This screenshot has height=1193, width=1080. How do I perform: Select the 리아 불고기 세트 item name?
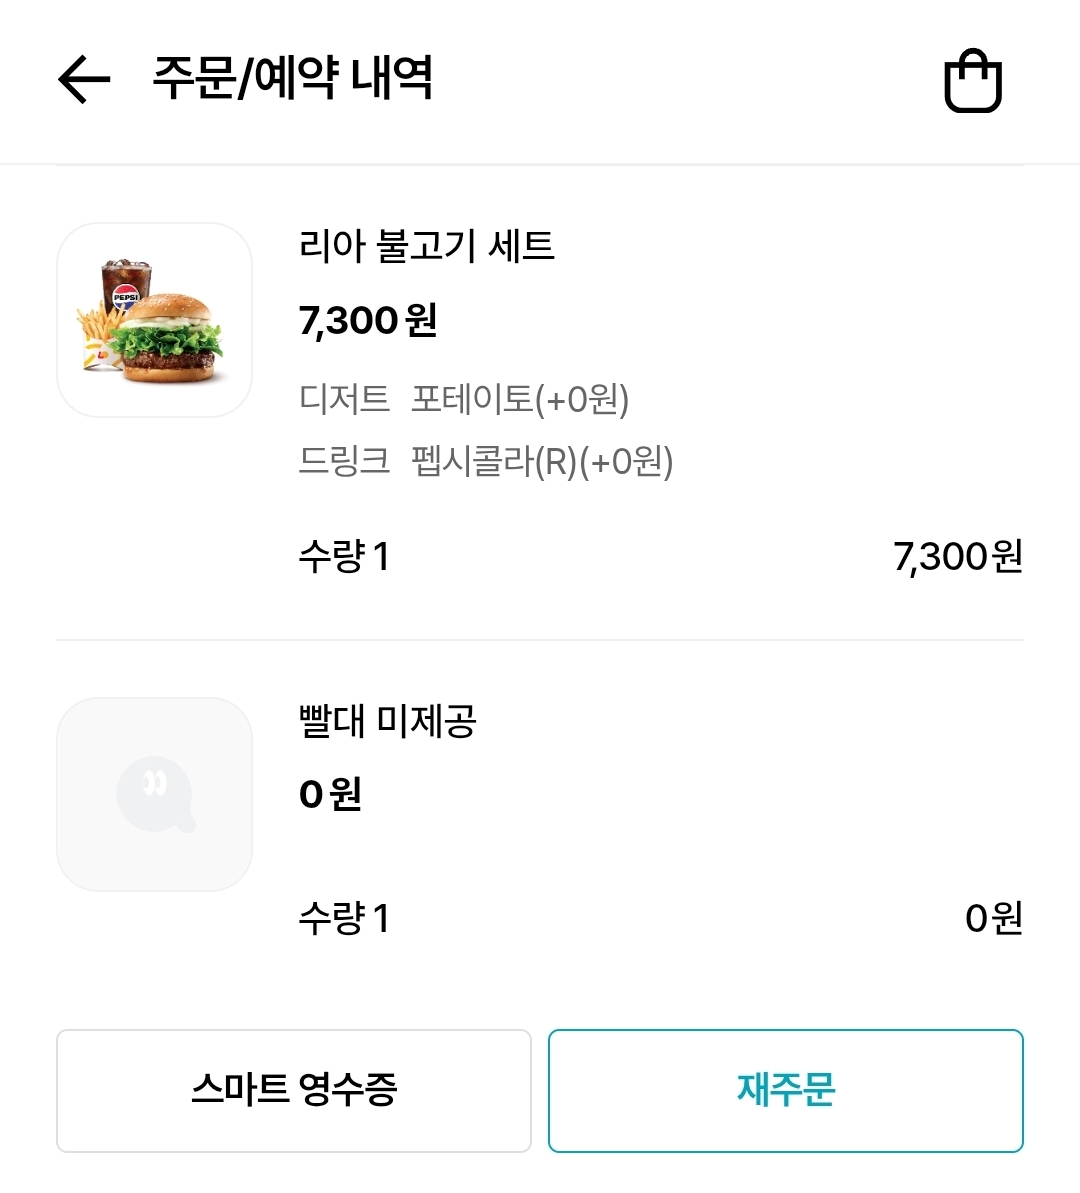[426, 246]
